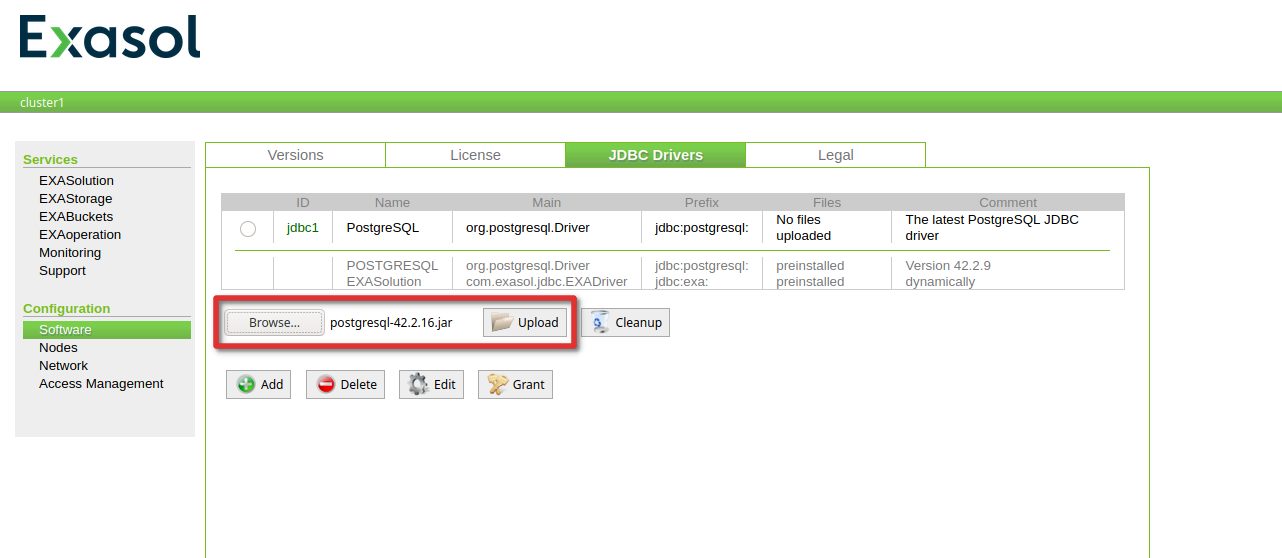Switch to the Versions tab
The height and width of the screenshot is (558, 1282).
tap(295, 155)
